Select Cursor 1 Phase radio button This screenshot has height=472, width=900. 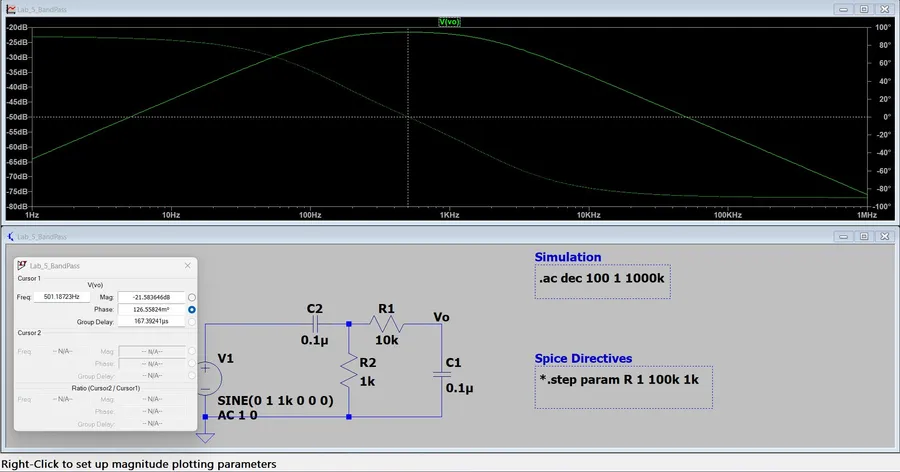click(x=192, y=309)
